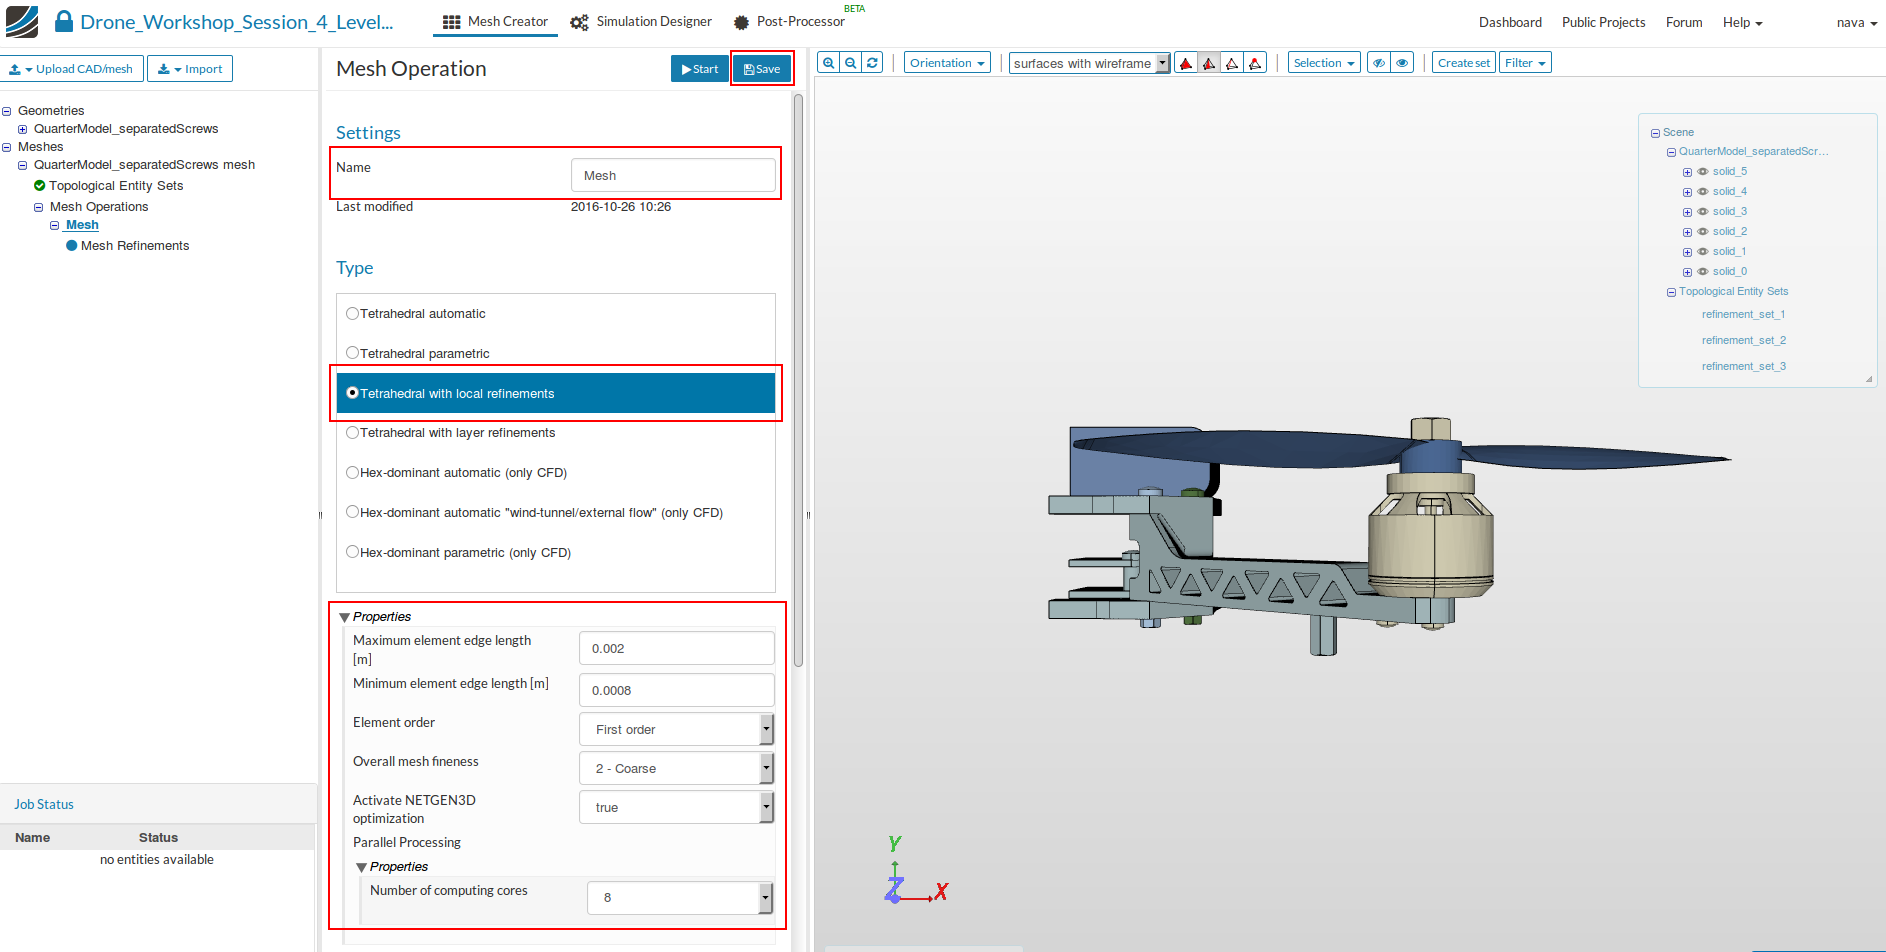
Task: Click the zoom in viewer icon
Action: click(x=828, y=63)
